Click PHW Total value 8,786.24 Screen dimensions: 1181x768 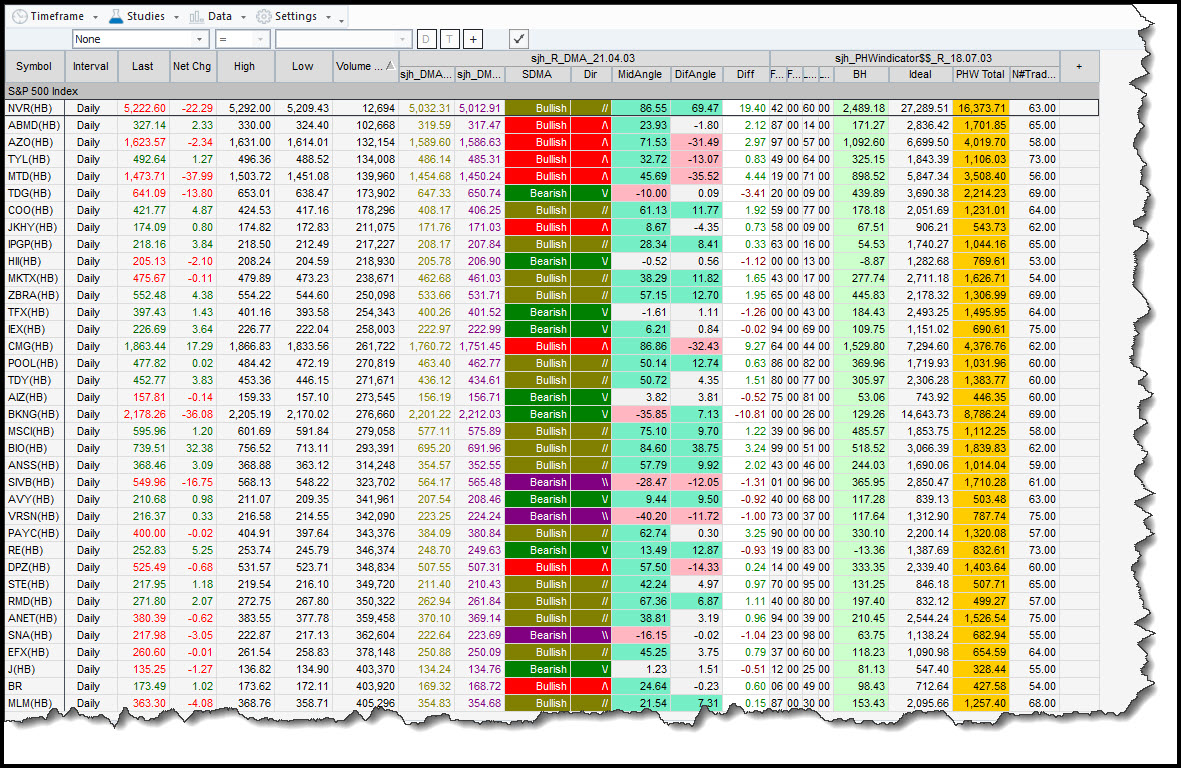(980, 414)
